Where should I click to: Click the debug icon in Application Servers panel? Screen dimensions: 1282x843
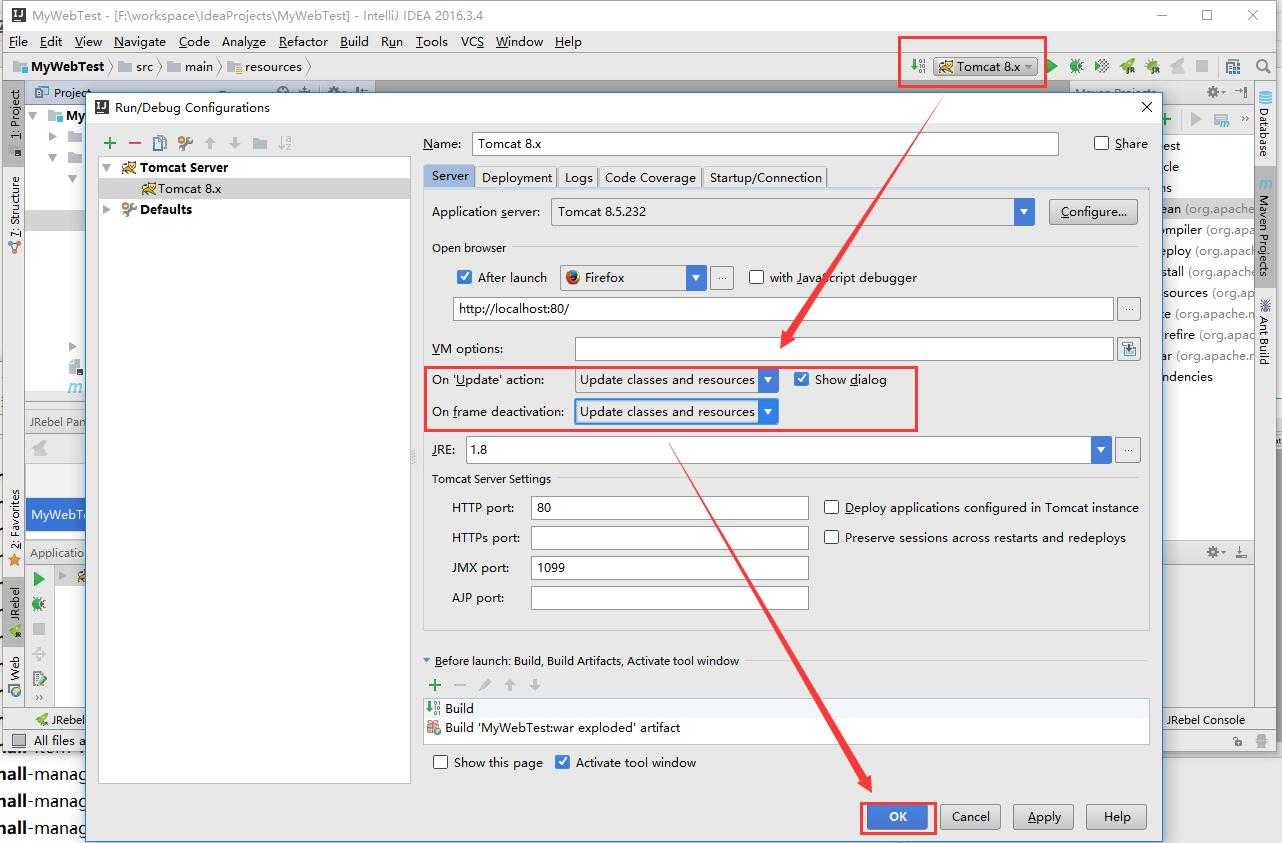click(x=39, y=604)
